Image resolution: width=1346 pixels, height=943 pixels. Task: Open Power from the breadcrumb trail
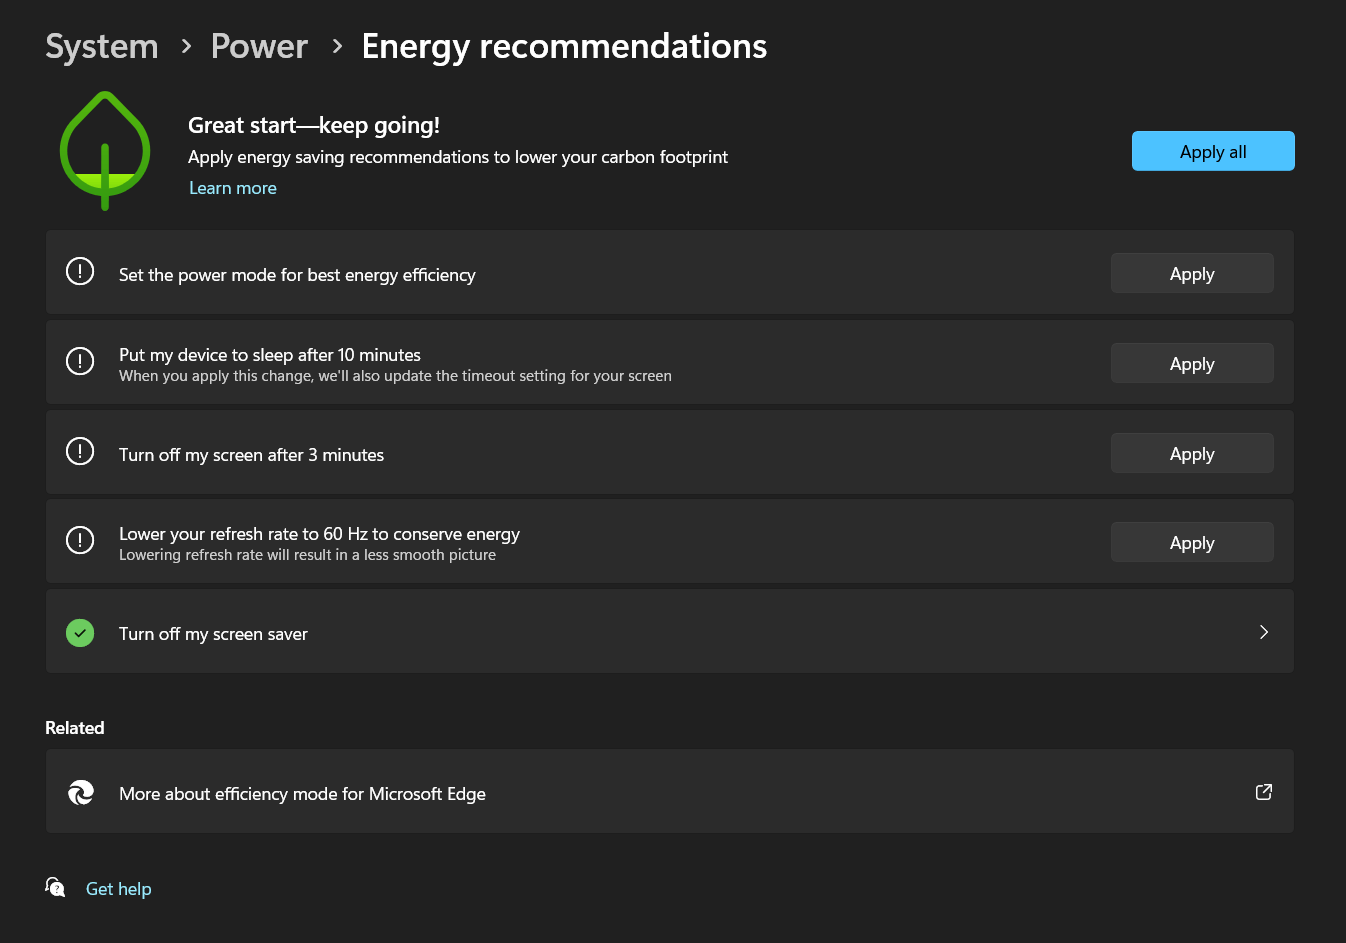click(259, 46)
